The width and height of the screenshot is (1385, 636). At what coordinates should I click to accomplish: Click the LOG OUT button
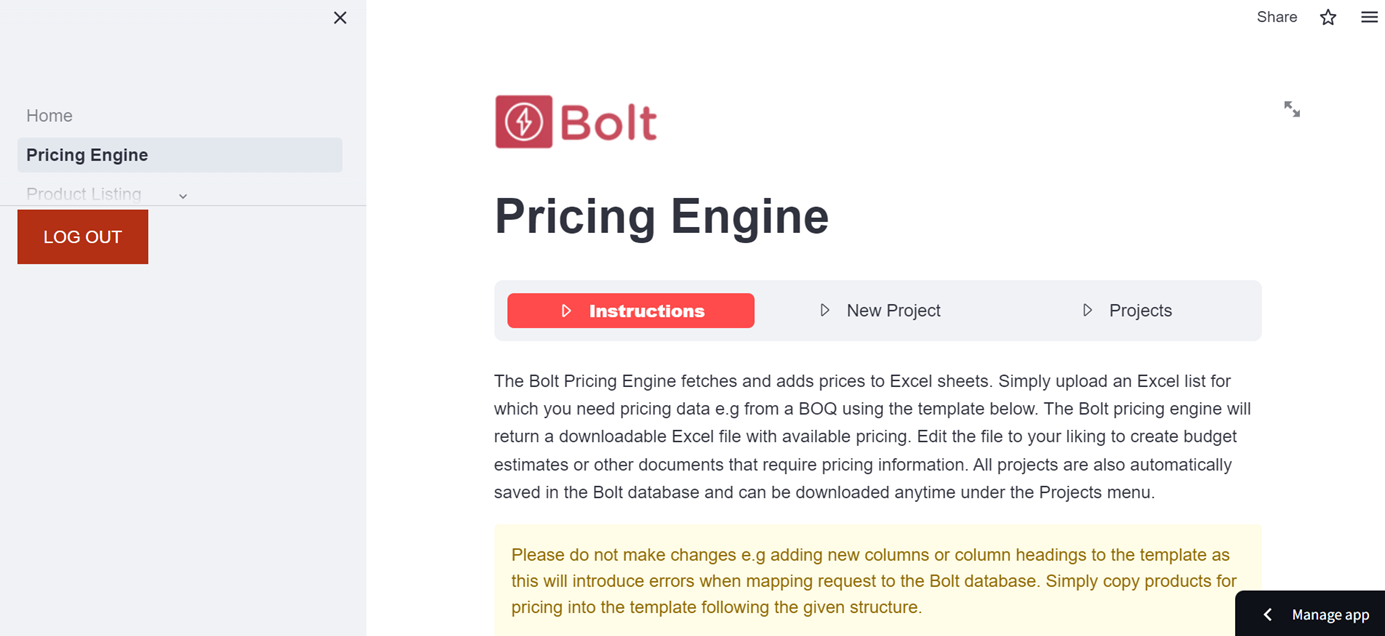[x=82, y=236]
